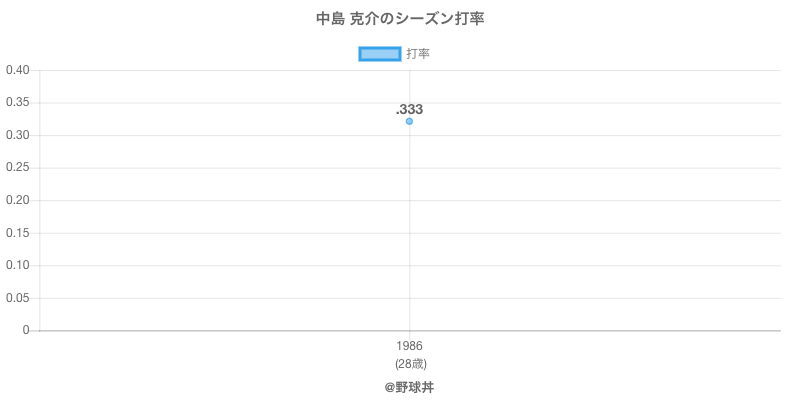Click the 0.30 y-axis tick label

pos(17,135)
